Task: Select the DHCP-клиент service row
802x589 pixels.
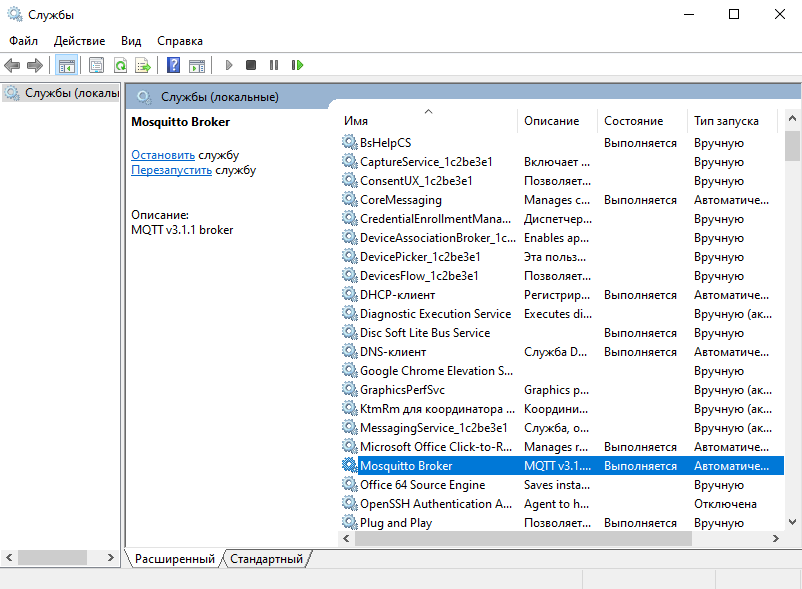Action: (x=397, y=295)
